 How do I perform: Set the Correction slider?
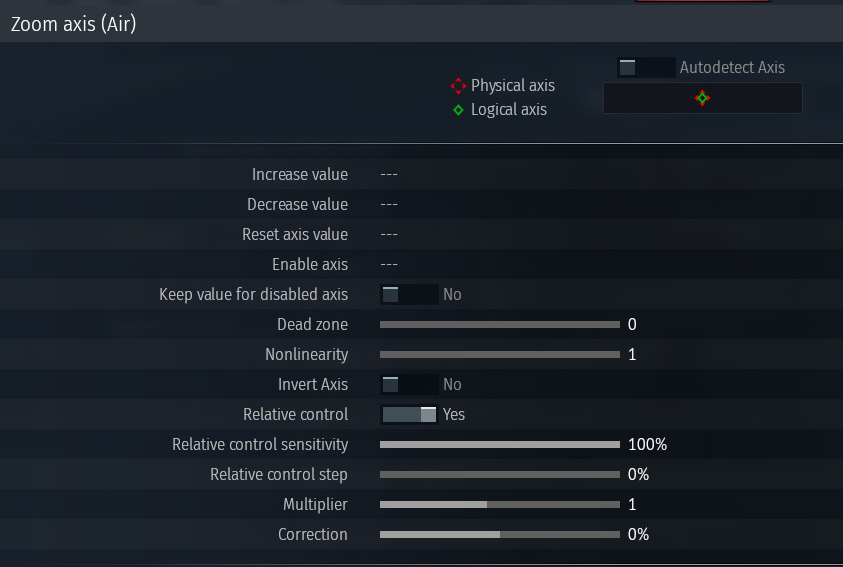pyautogui.click(x=500, y=535)
